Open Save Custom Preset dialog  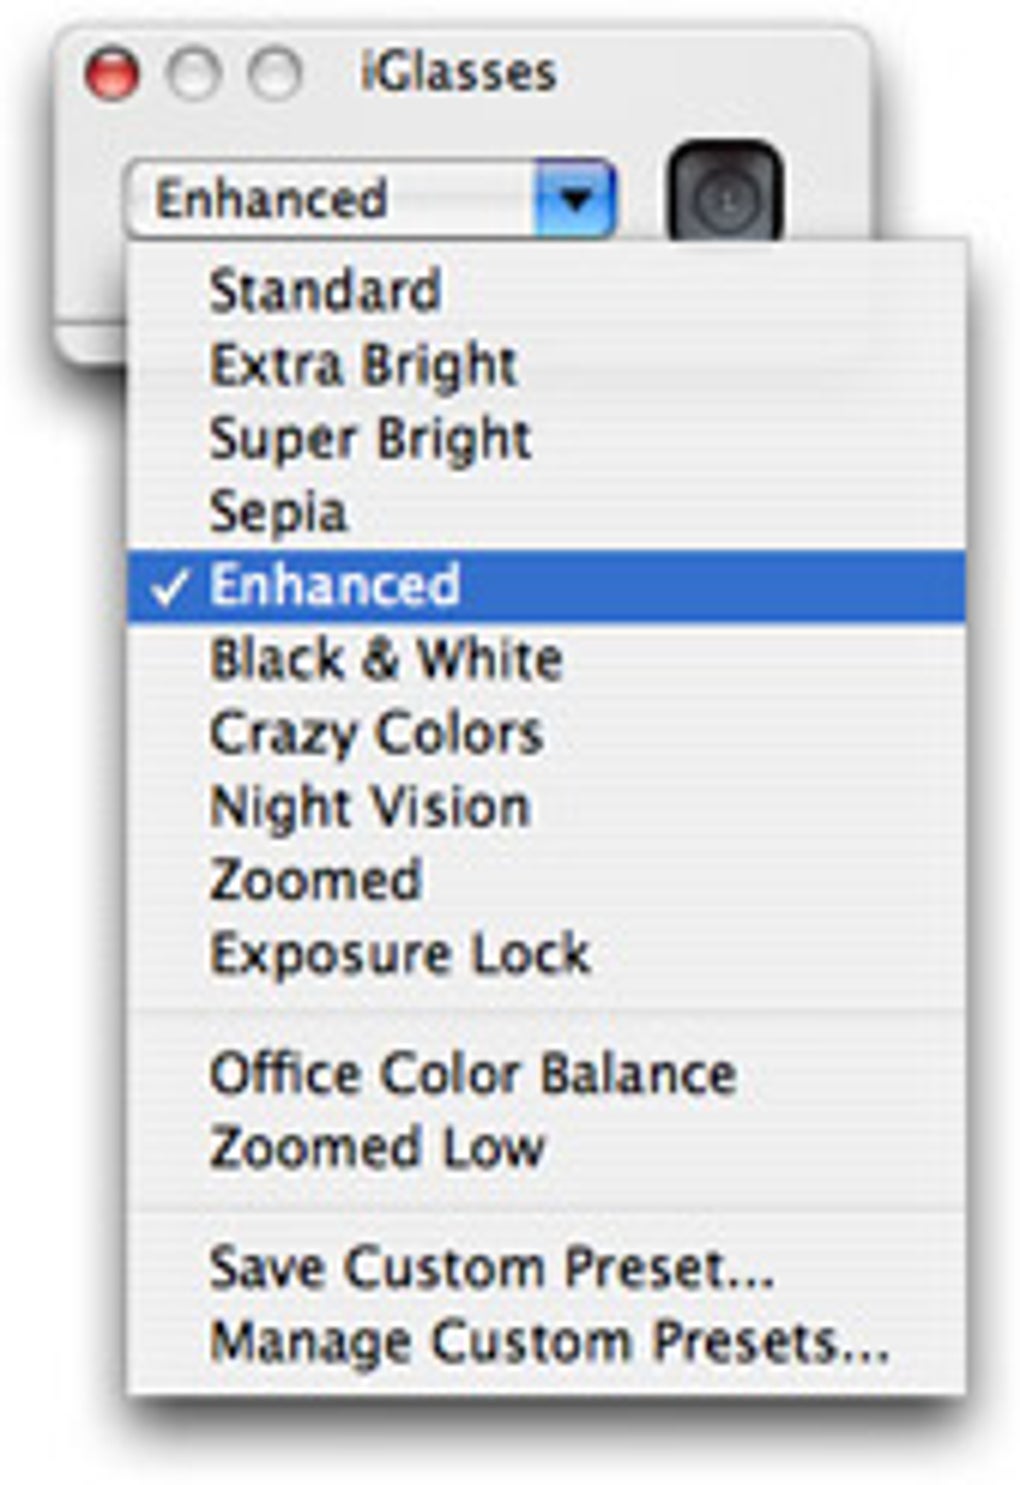click(546, 1268)
